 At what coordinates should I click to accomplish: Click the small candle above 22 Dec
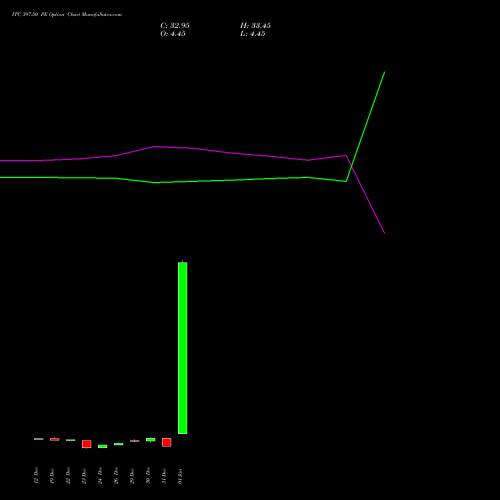click(x=71, y=440)
